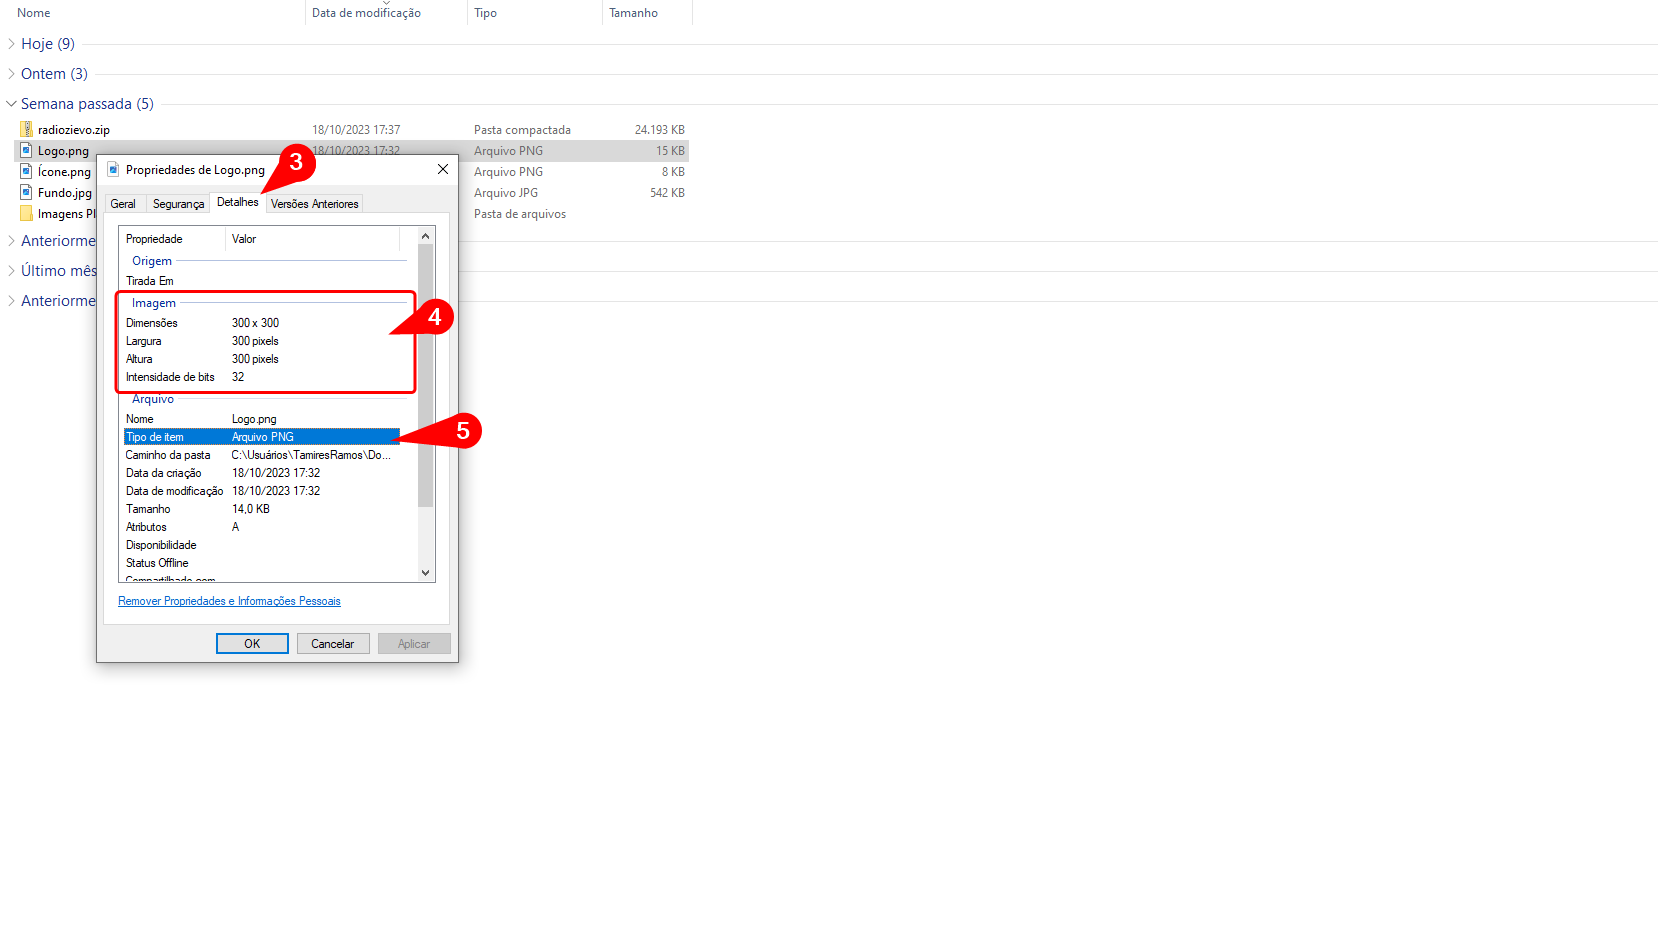
Task: Close the Propriedades de Logo.png dialog
Action: [442, 169]
